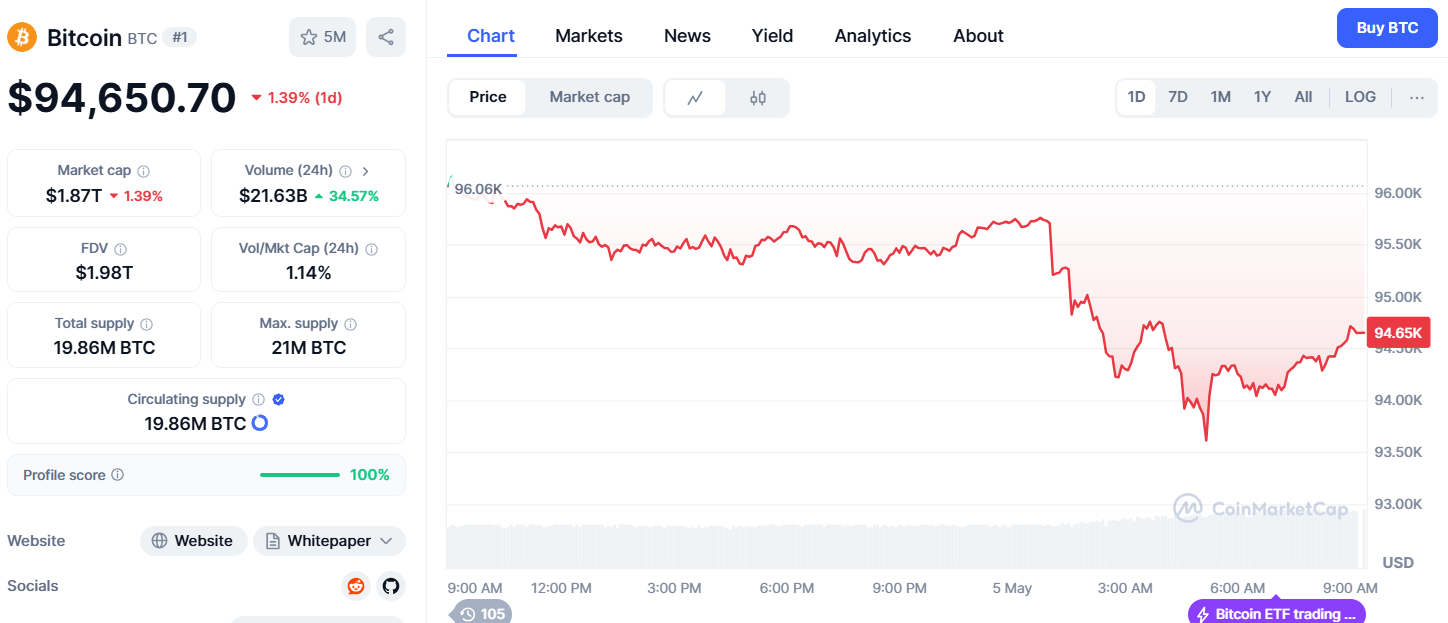
Task: Switch to the Chart tab
Action: [x=491, y=36]
